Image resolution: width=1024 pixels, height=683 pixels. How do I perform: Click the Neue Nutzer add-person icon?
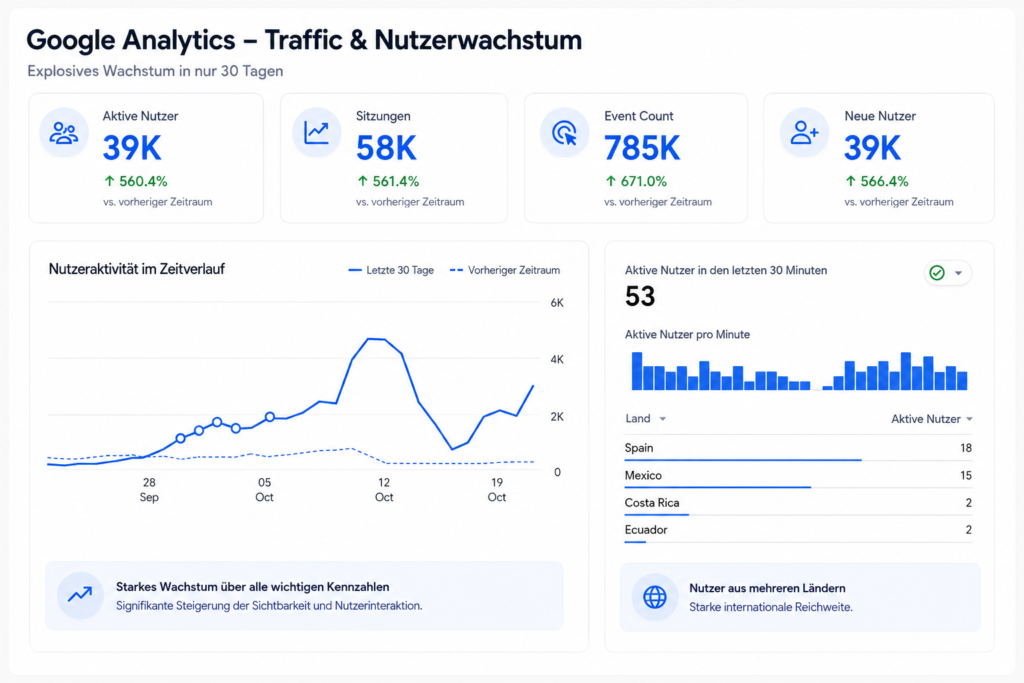[804, 133]
